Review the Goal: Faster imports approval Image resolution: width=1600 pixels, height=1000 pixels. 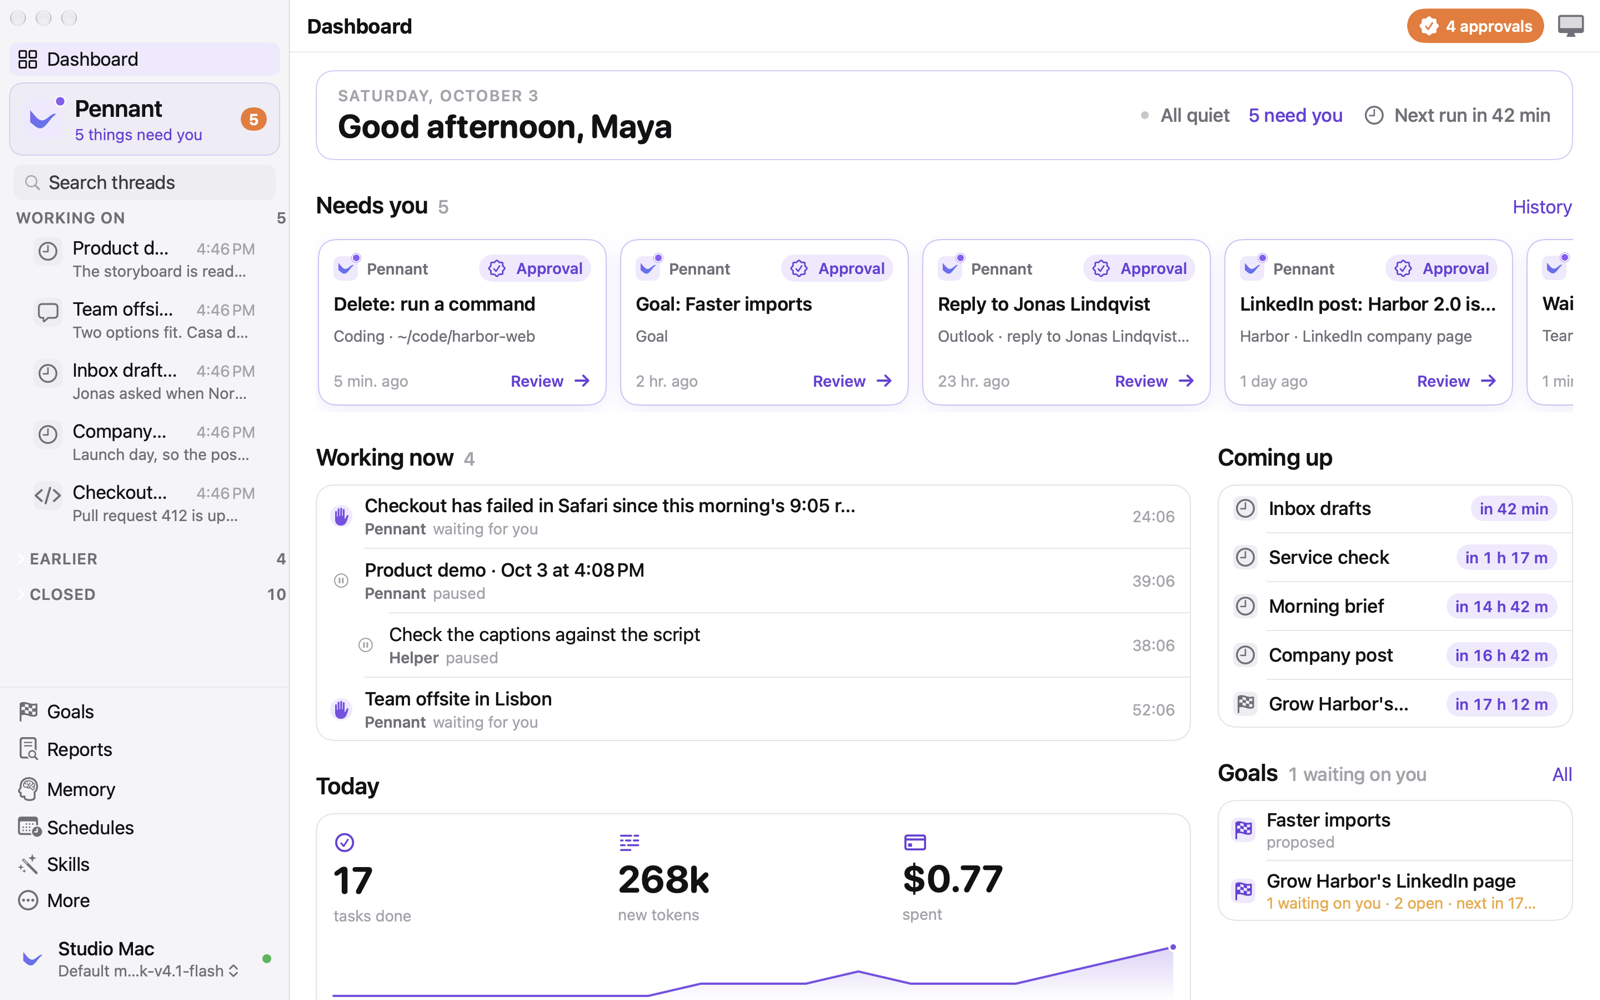click(852, 381)
